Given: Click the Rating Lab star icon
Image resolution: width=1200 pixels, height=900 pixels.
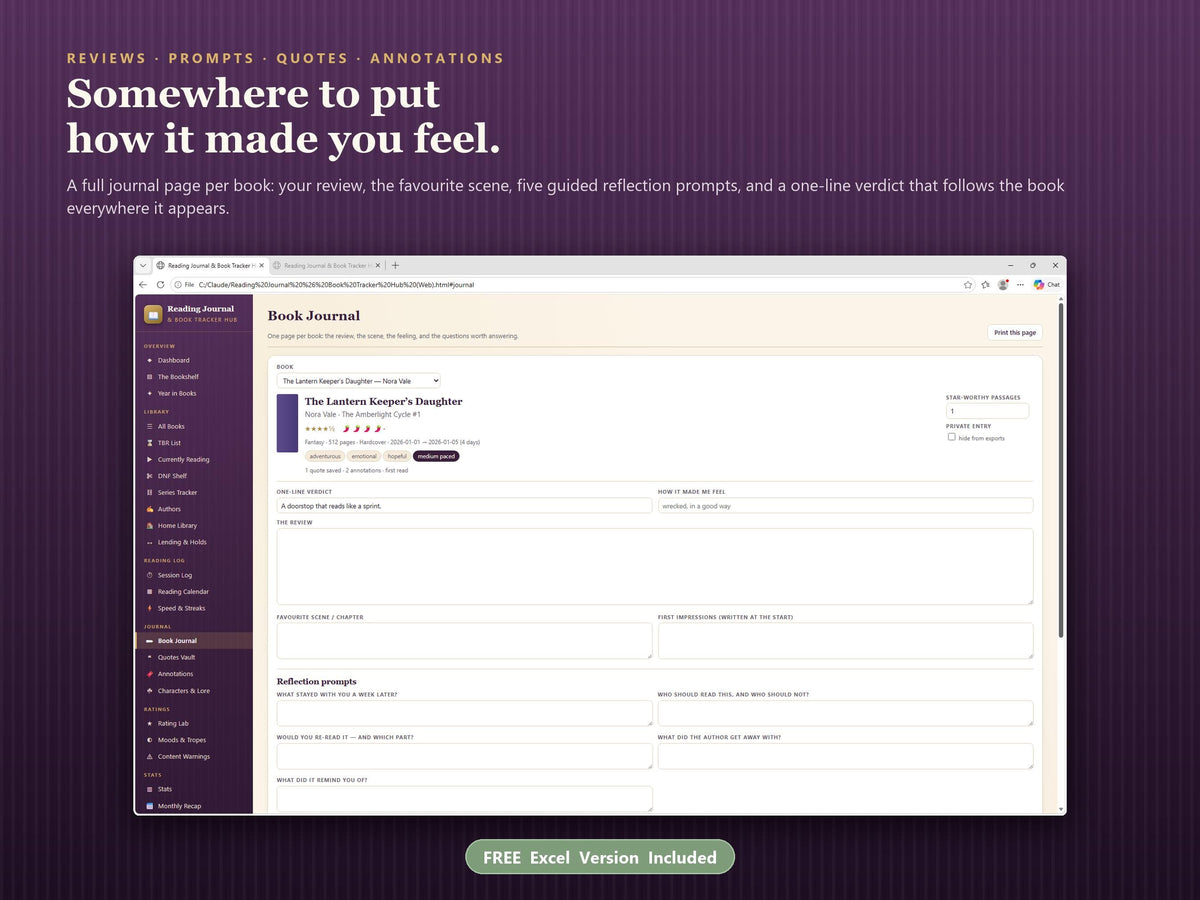Looking at the screenshot, I should click(150, 723).
